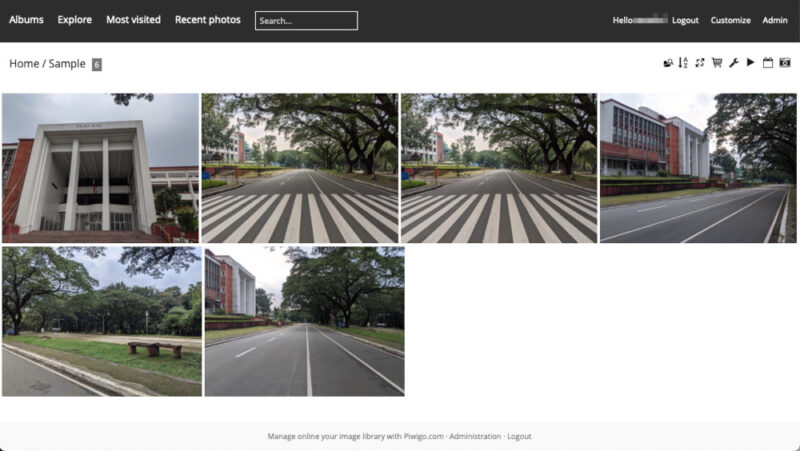
Task: Open the camera calendar icon in the toolbar
Action: click(x=785, y=63)
